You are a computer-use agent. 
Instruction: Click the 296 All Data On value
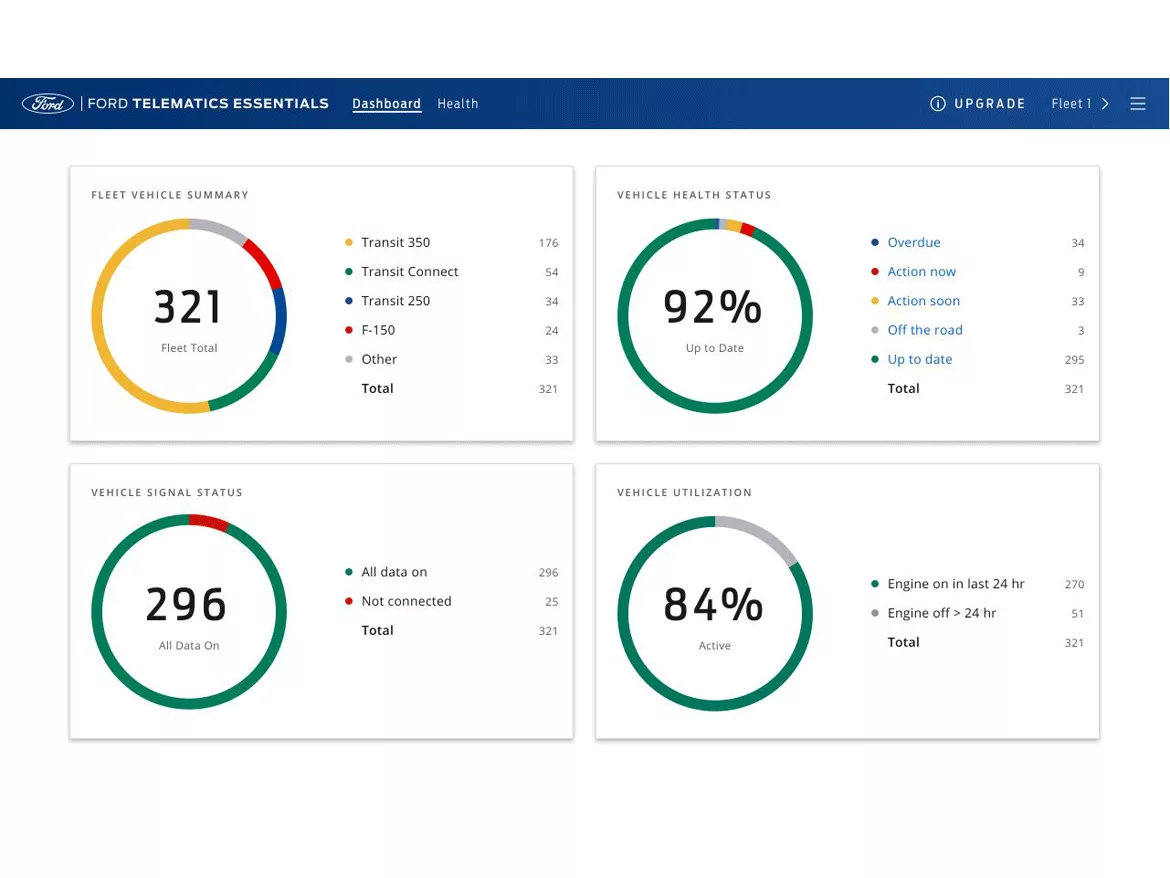click(x=186, y=604)
